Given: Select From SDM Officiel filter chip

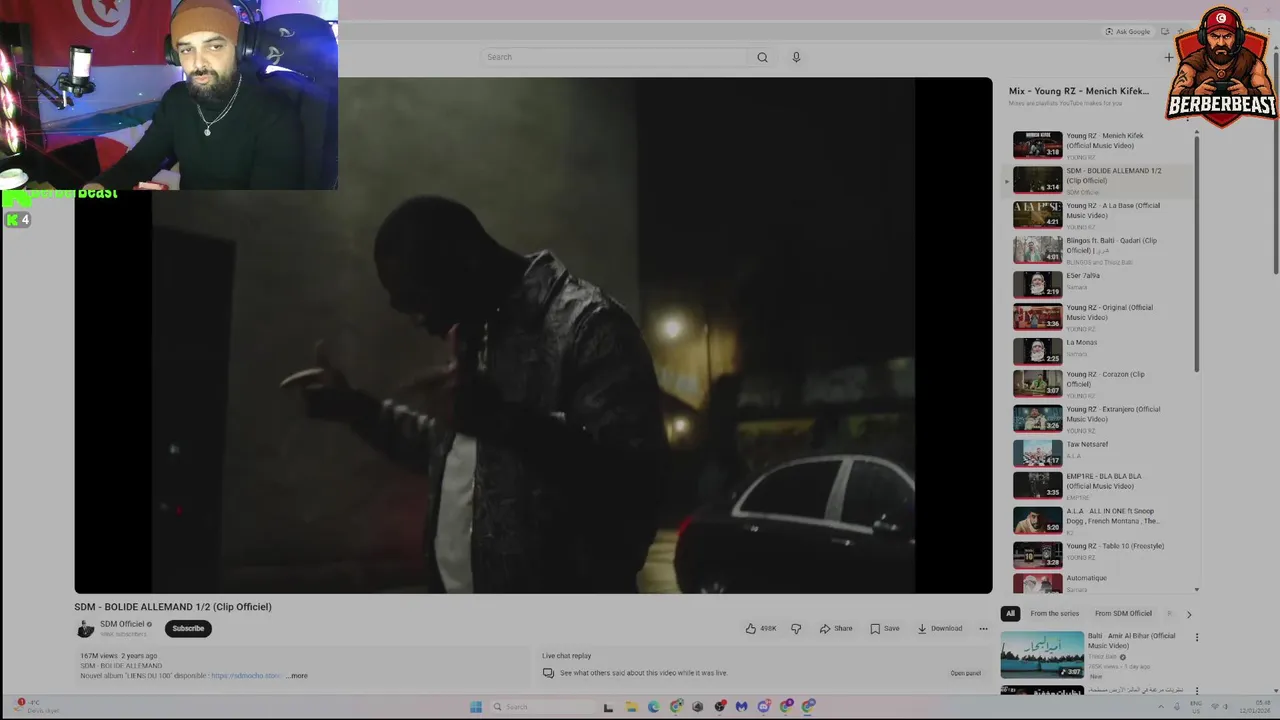Looking at the screenshot, I should (x=1123, y=613).
